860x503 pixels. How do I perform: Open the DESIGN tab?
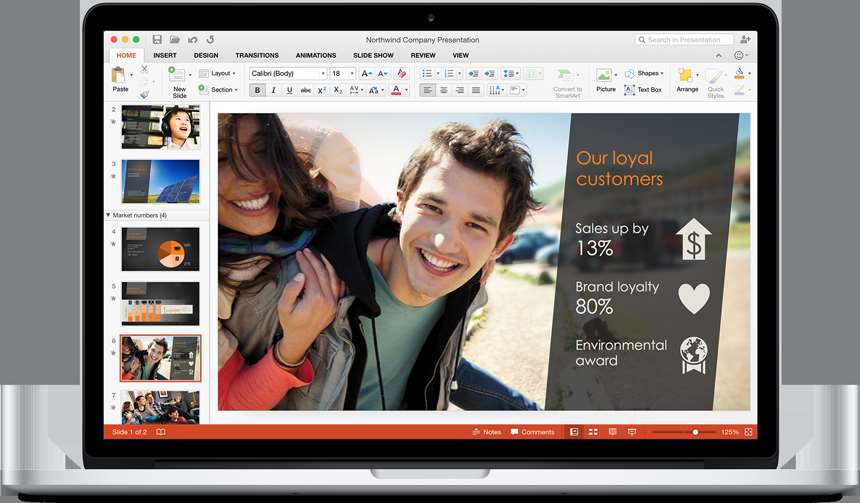[206, 55]
